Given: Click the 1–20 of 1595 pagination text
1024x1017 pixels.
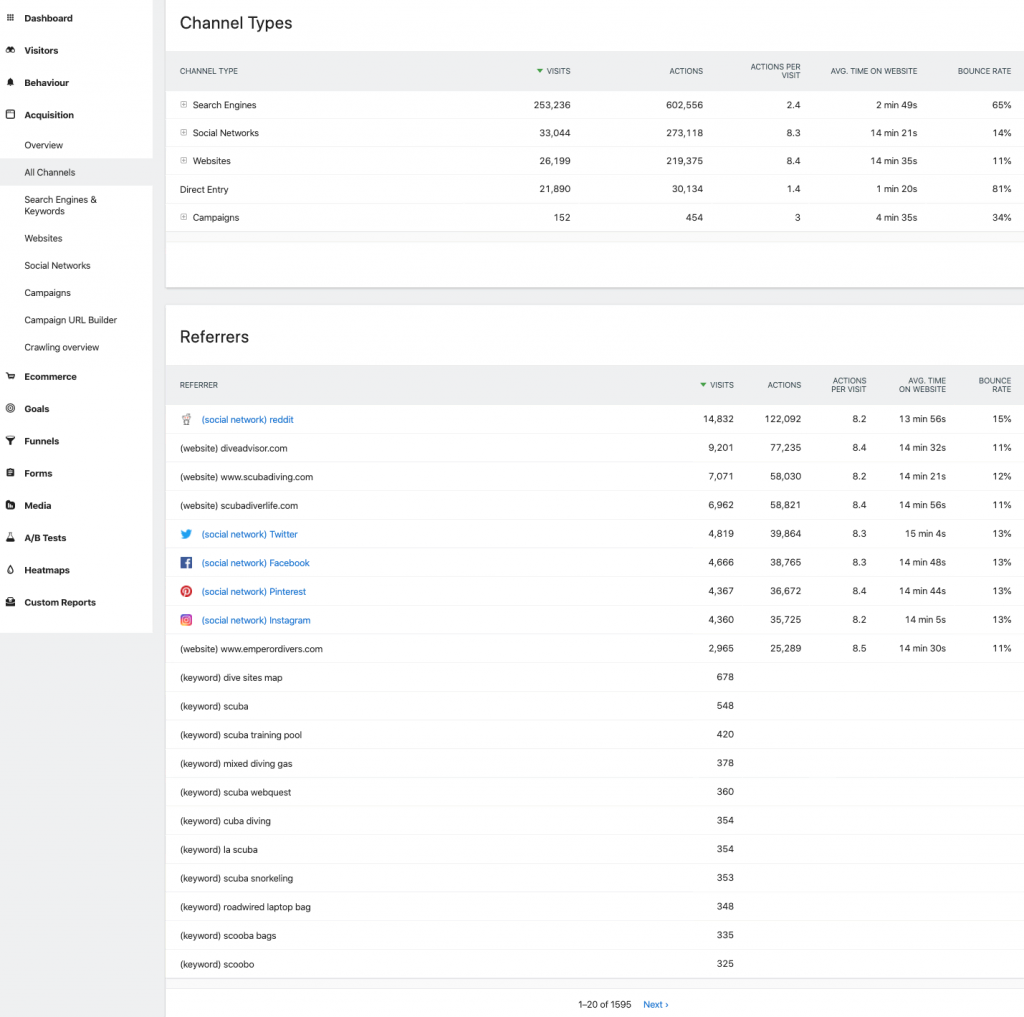Looking at the screenshot, I should (x=604, y=1005).
